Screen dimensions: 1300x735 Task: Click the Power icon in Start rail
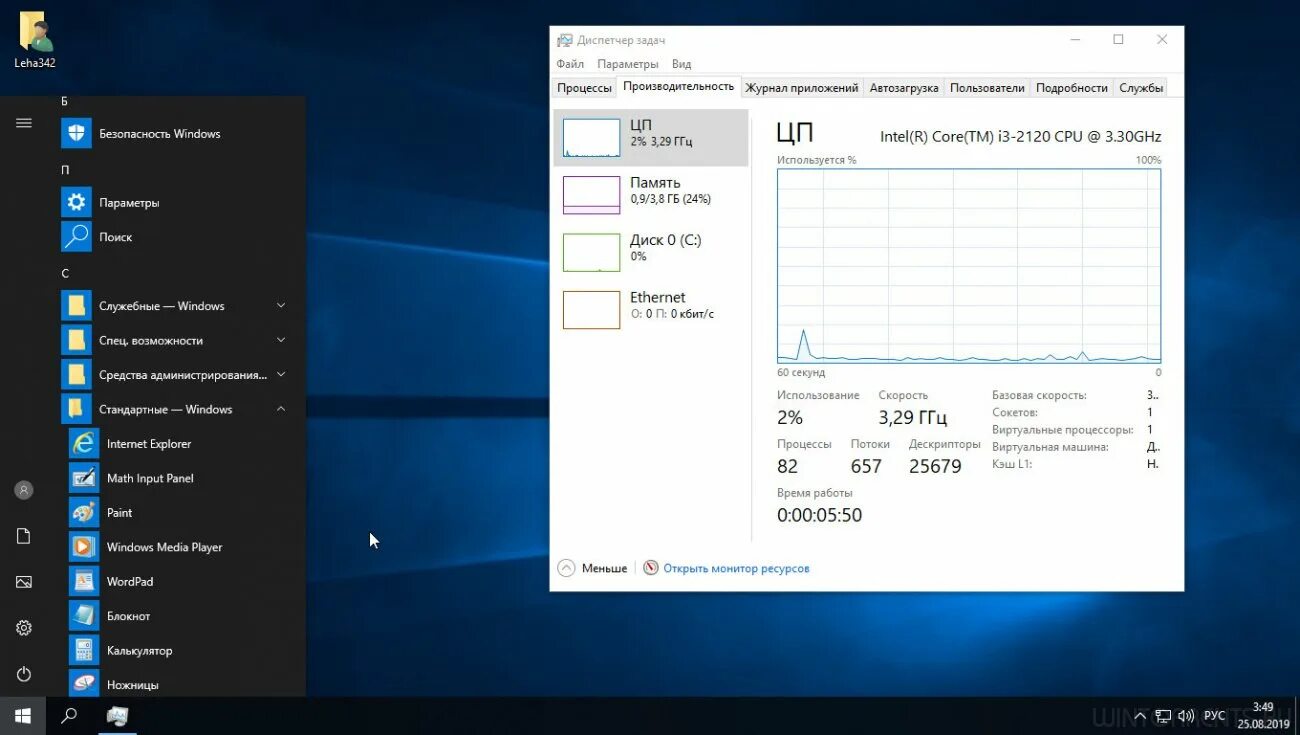coord(24,674)
